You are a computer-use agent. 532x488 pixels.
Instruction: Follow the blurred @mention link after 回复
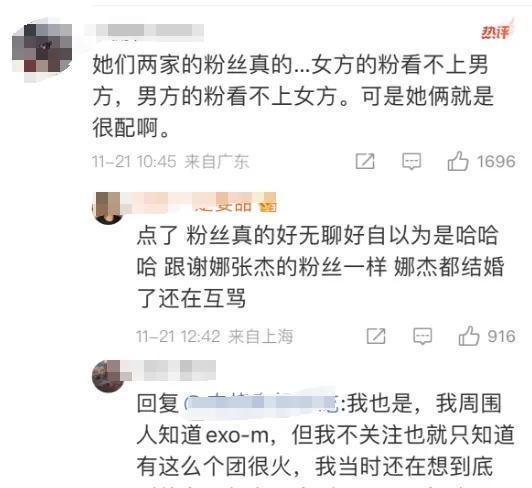(x=262, y=403)
